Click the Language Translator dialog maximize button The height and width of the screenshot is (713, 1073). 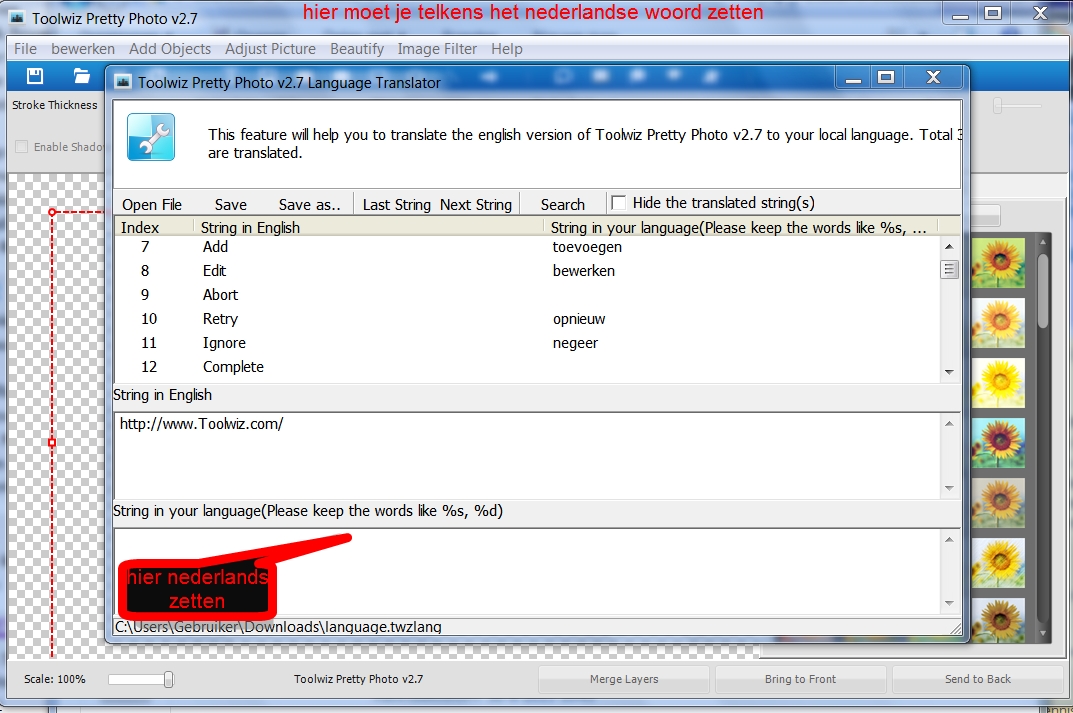click(x=886, y=77)
